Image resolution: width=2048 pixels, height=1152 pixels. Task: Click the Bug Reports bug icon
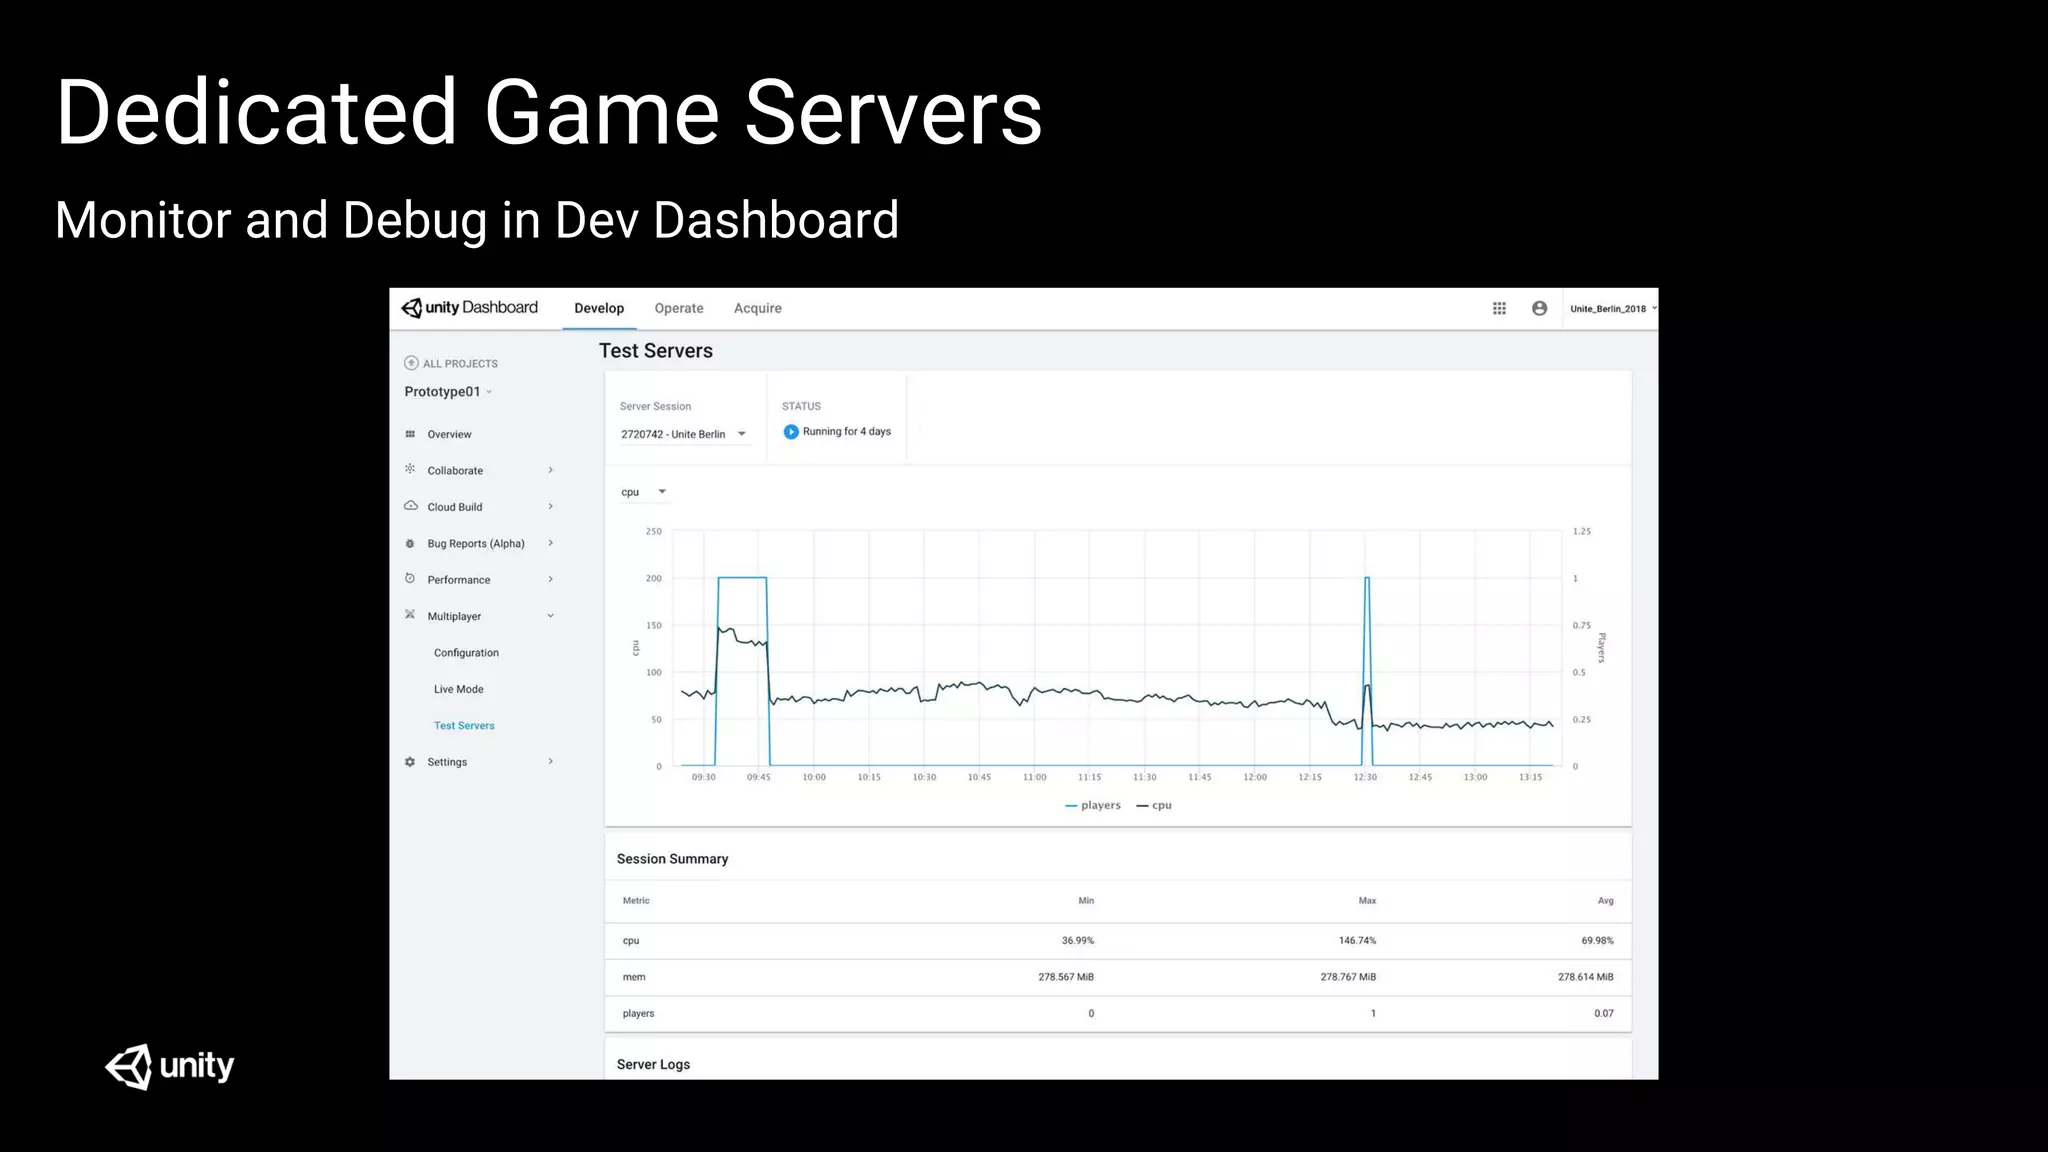(x=410, y=543)
